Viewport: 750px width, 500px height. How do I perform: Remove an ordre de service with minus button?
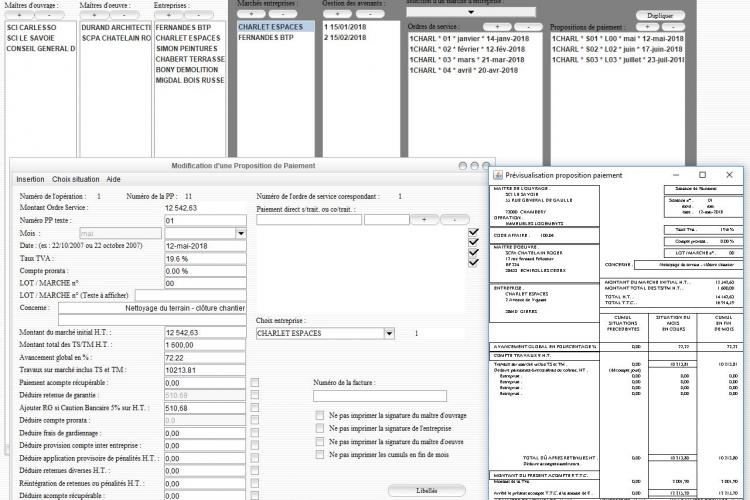(x=528, y=27)
